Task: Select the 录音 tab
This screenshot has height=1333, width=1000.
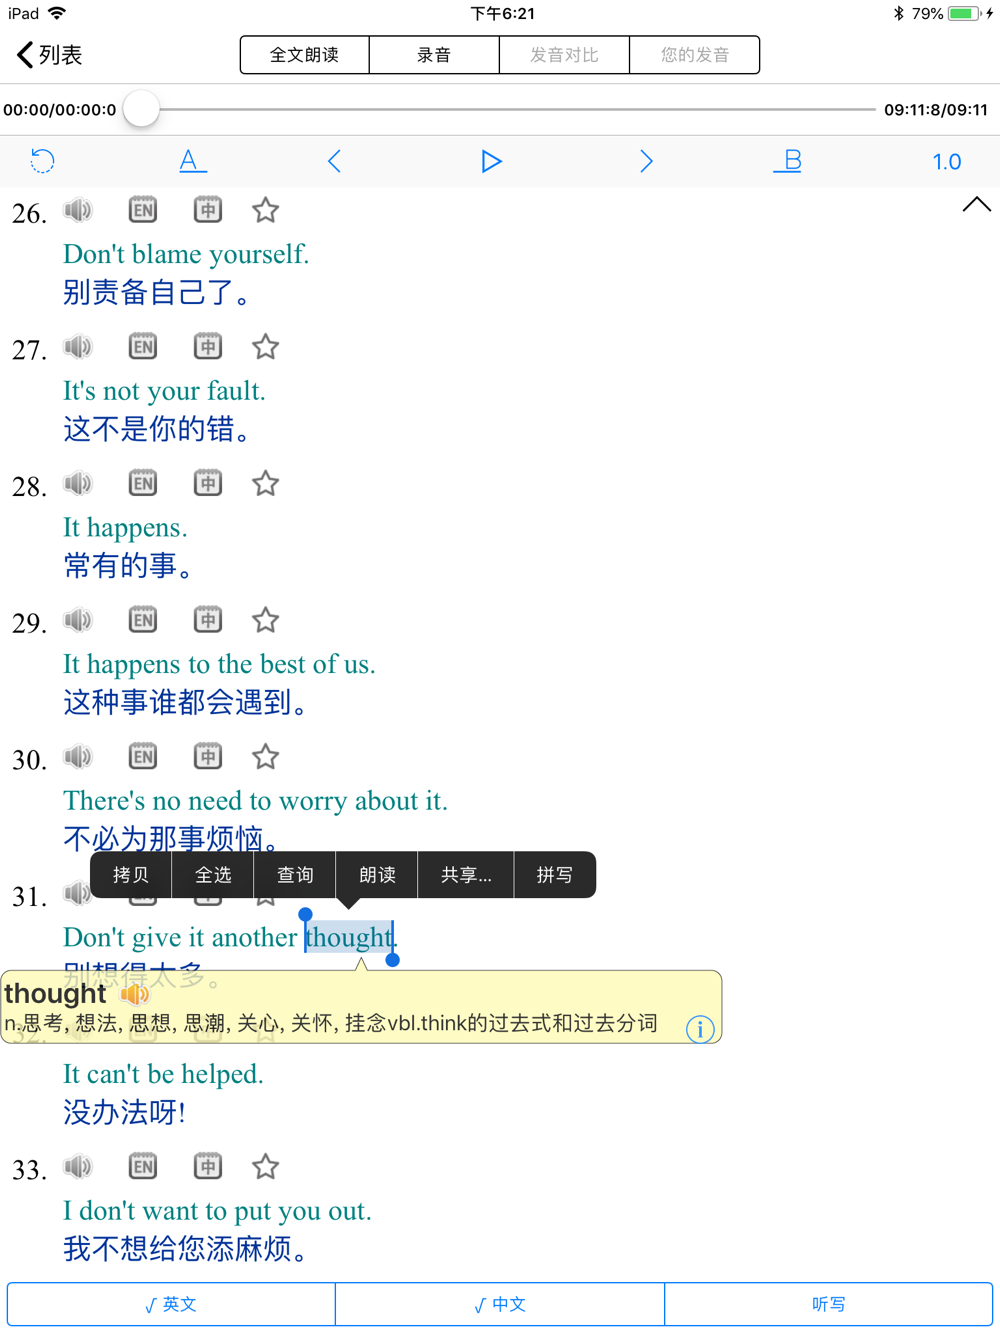Action: 434,55
